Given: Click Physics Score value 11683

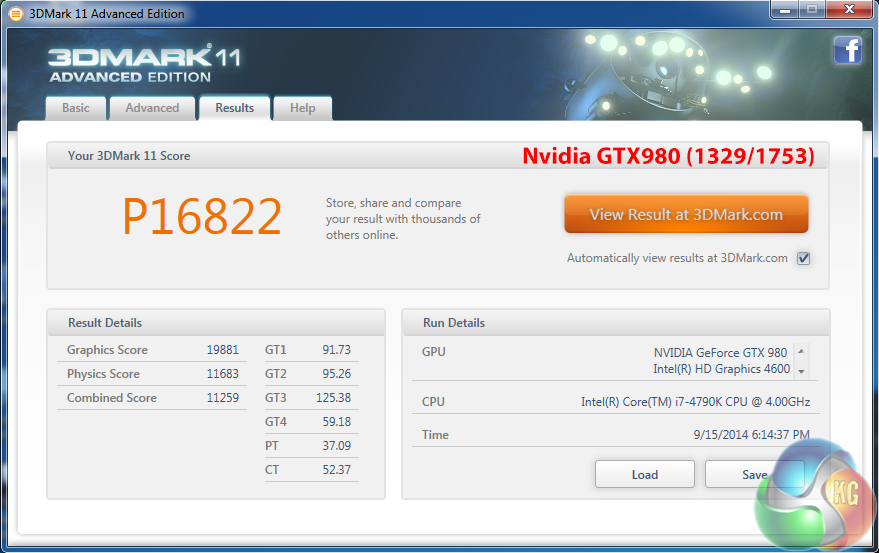Looking at the screenshot, I should [223, 374].
